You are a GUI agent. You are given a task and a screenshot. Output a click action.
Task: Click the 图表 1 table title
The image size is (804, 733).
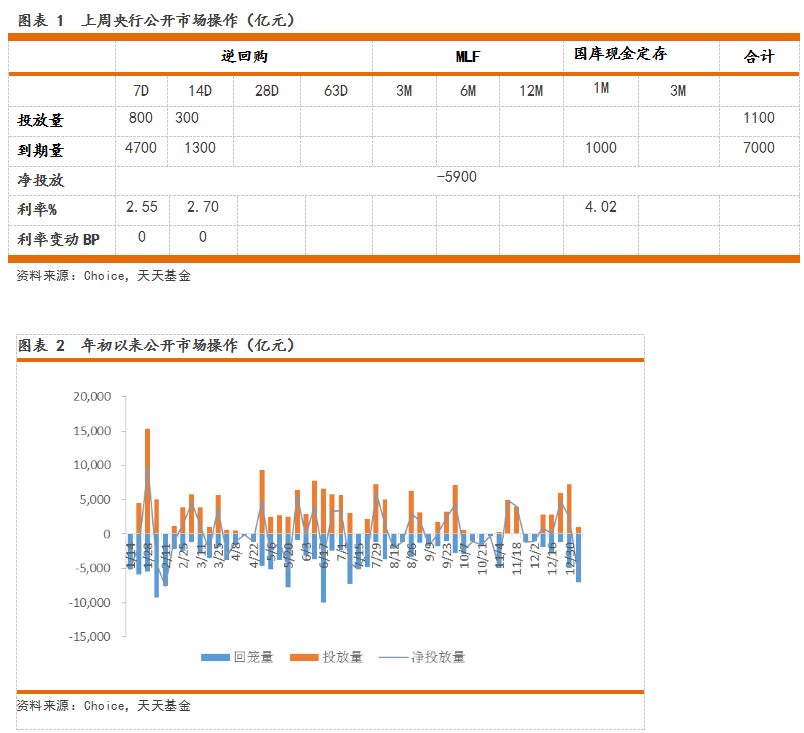[156, 21]
